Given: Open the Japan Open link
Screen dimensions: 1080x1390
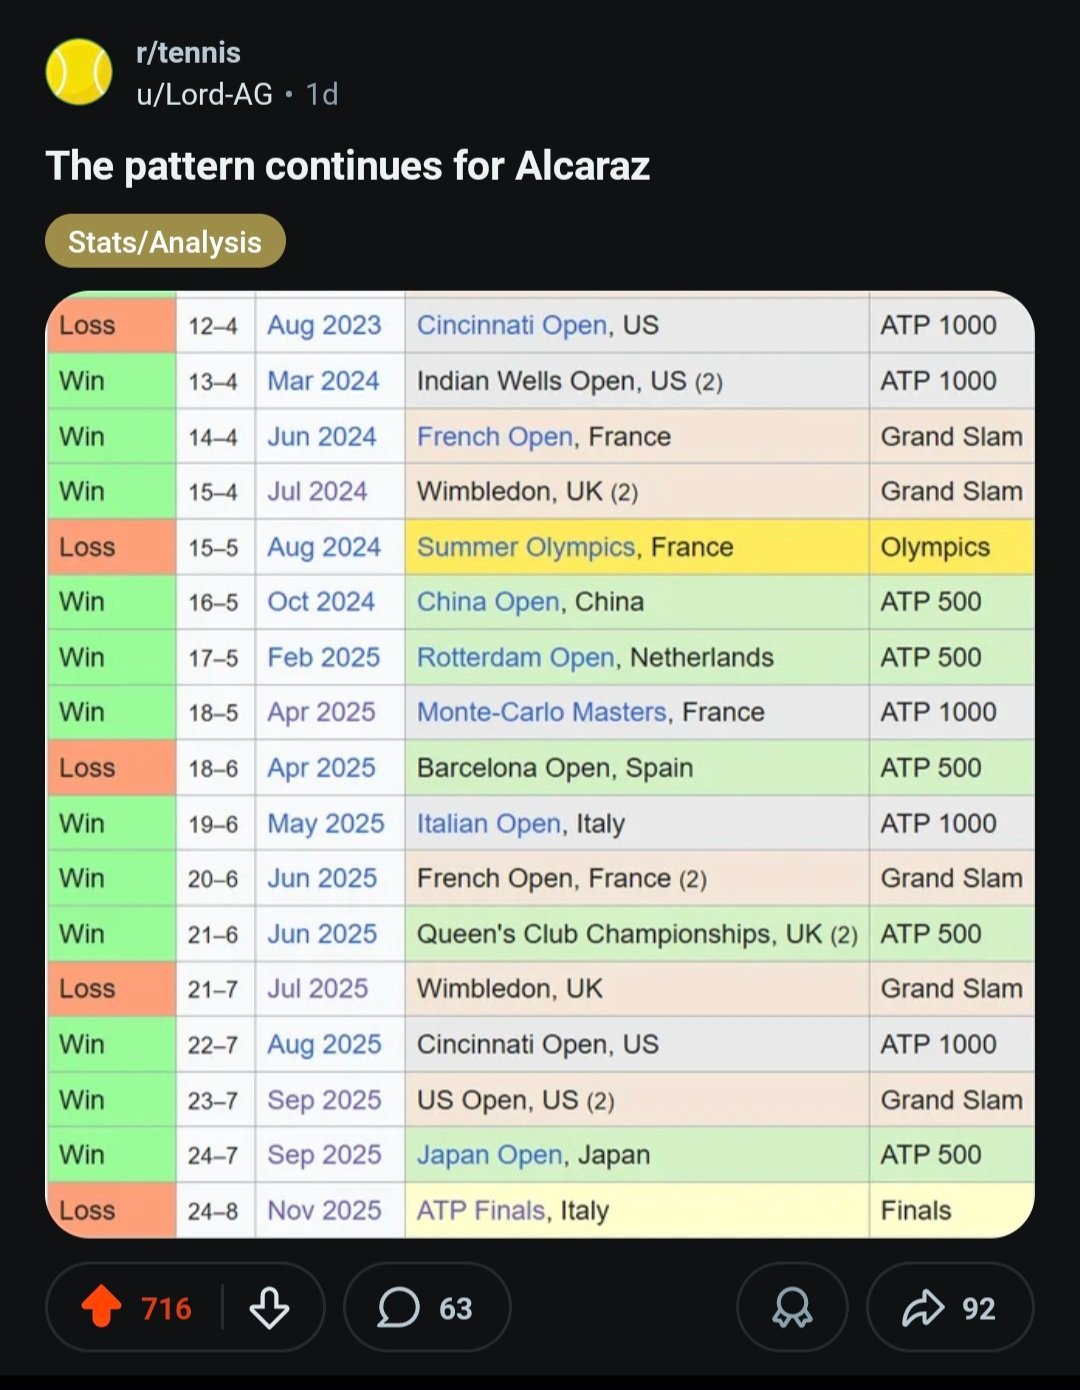Looking at the screenshot, I should (489, 1155).
